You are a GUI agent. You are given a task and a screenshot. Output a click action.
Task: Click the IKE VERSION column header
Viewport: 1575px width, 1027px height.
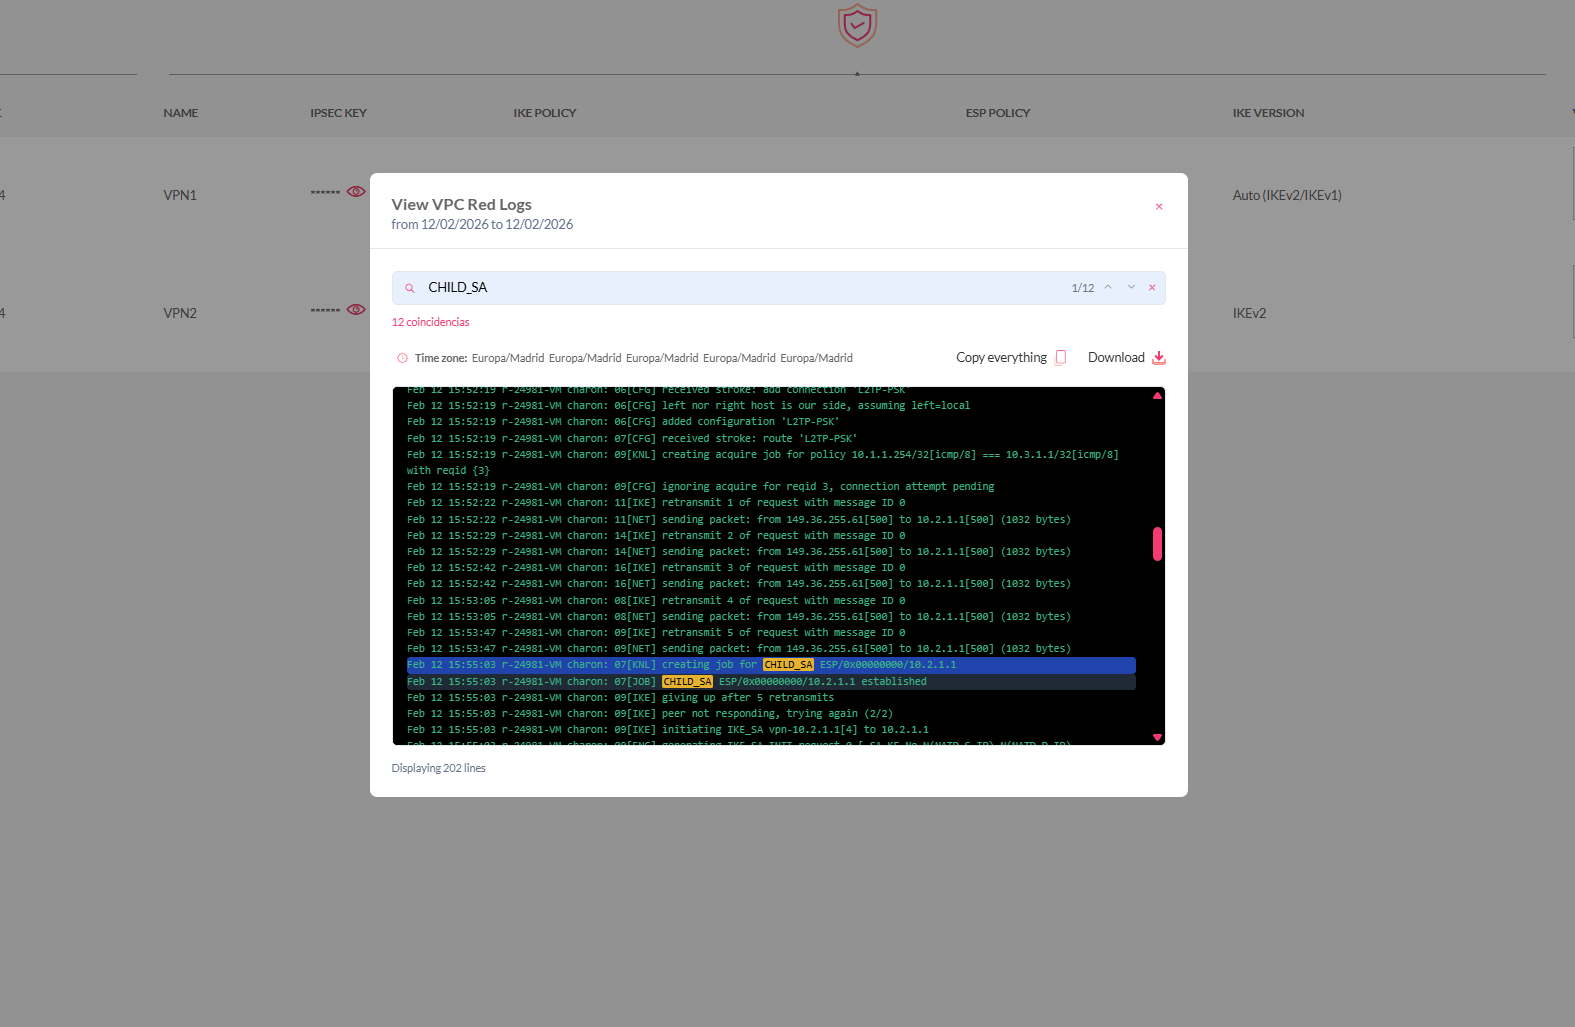(x=1268, y=113)
